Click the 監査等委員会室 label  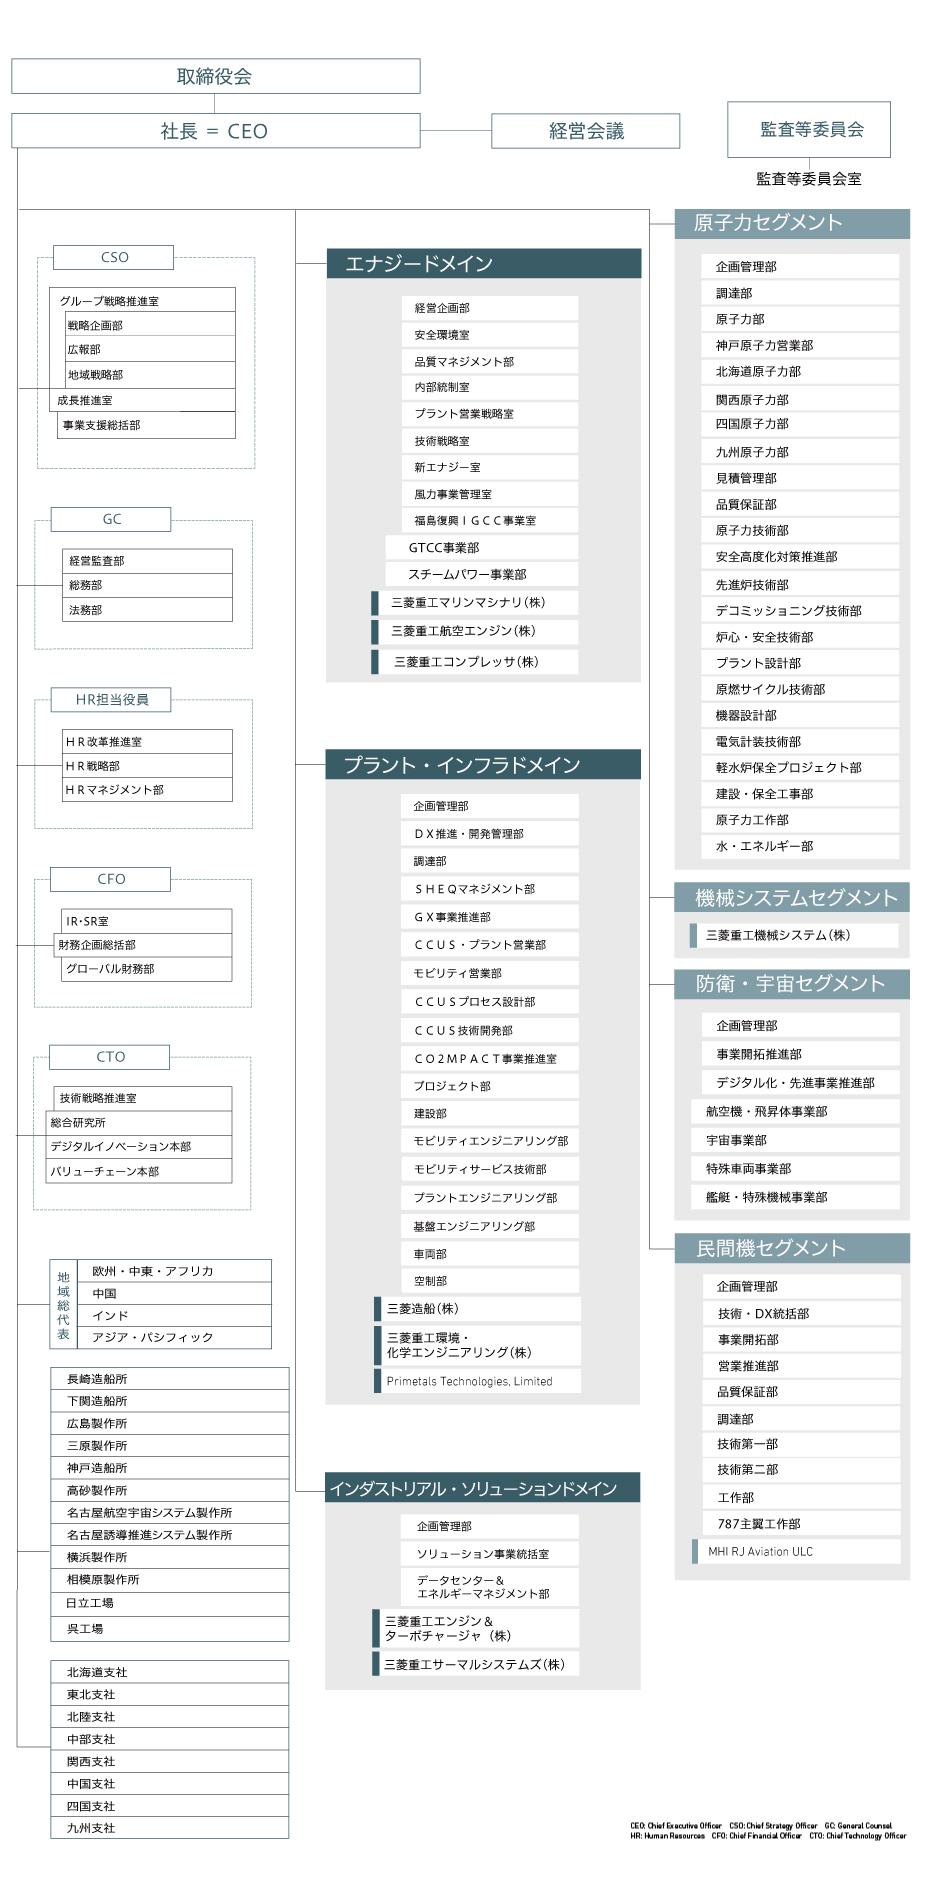coord(809,179)
